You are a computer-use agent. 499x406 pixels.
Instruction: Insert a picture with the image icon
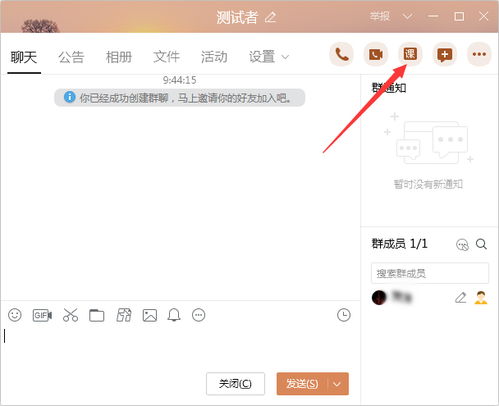150,315
